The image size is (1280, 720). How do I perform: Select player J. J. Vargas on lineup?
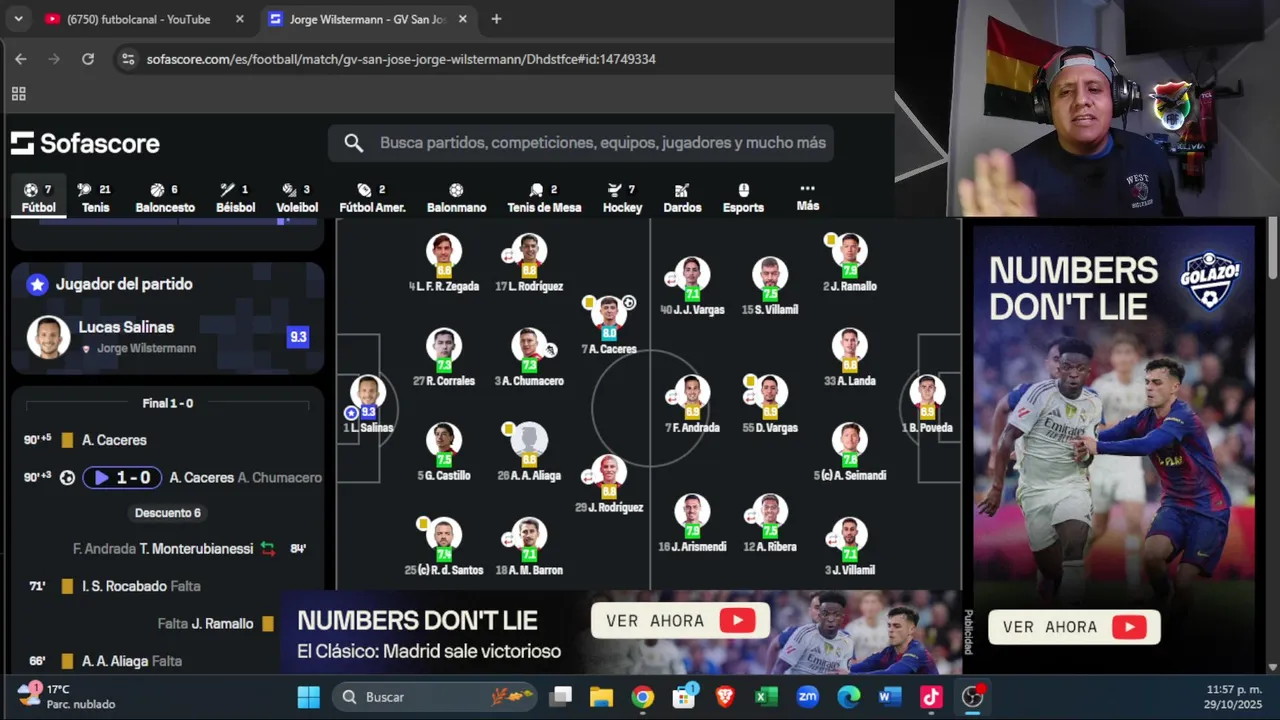[692, 286]
